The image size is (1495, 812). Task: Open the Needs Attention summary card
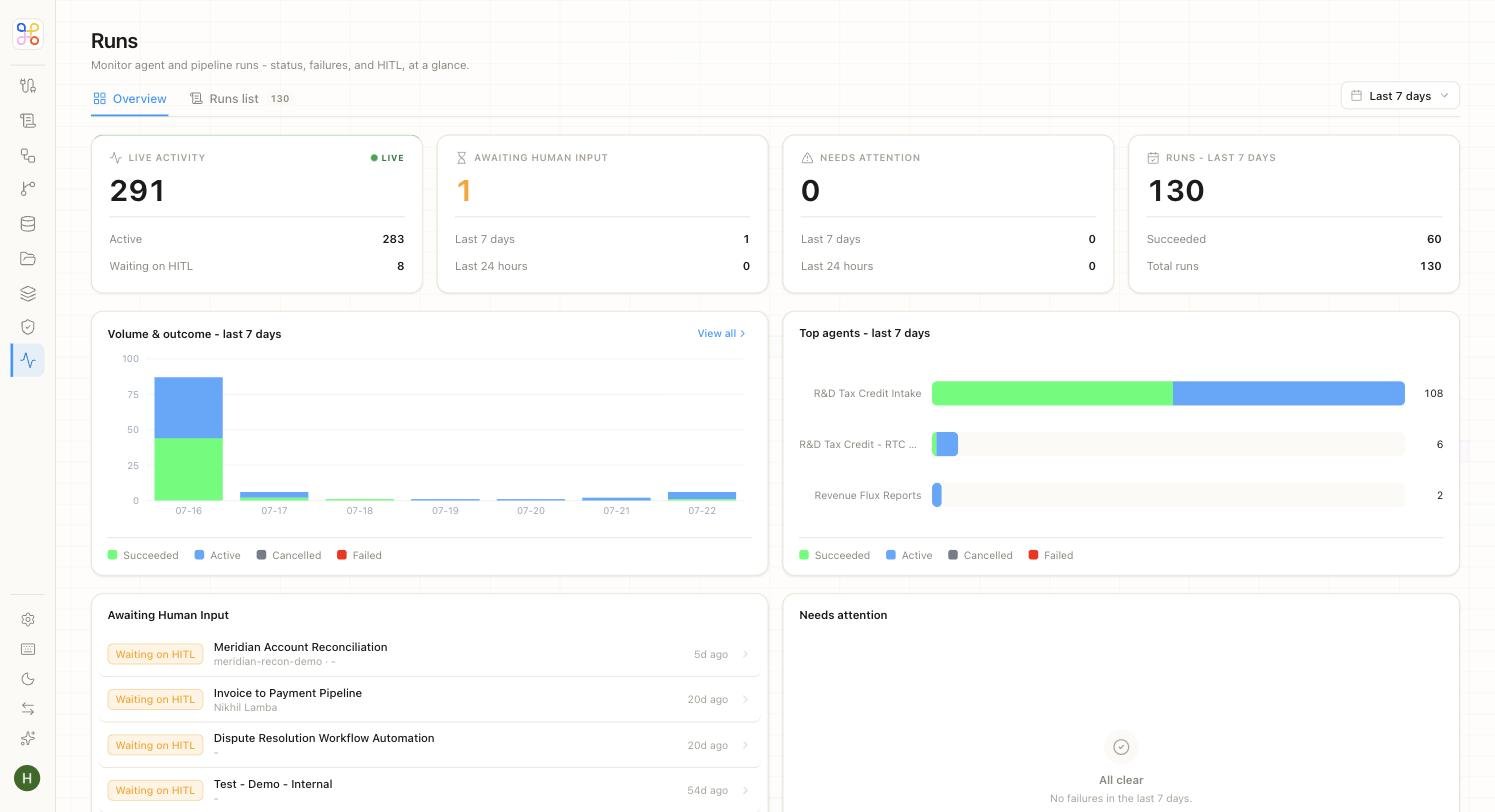[x=948, y=214]
